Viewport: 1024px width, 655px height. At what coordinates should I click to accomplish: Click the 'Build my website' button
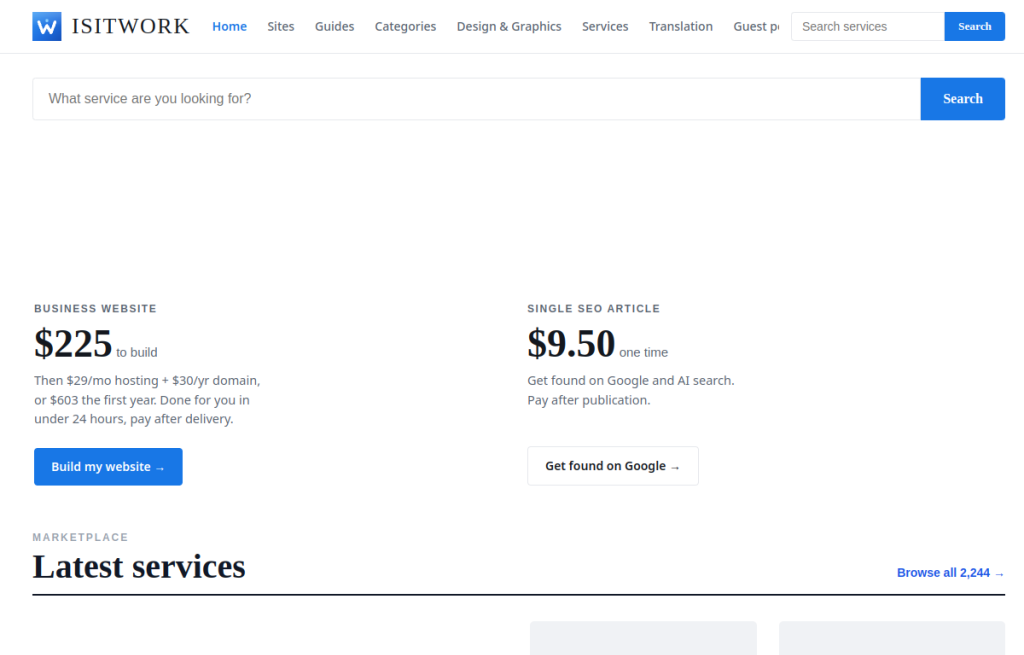click(x=108, y=467)
